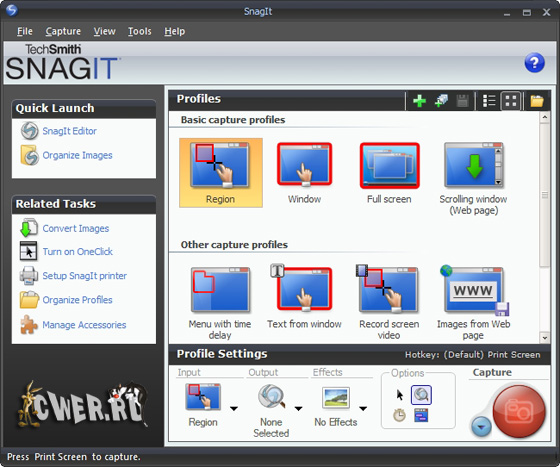Screen dimensions: 560x467
Task: Add new profile with green plus icon
Action: (x=419, y=101)
